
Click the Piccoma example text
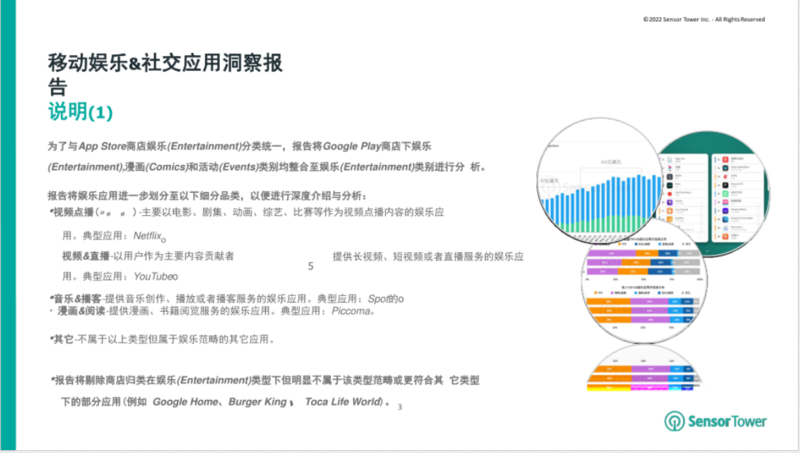(350, 311)
